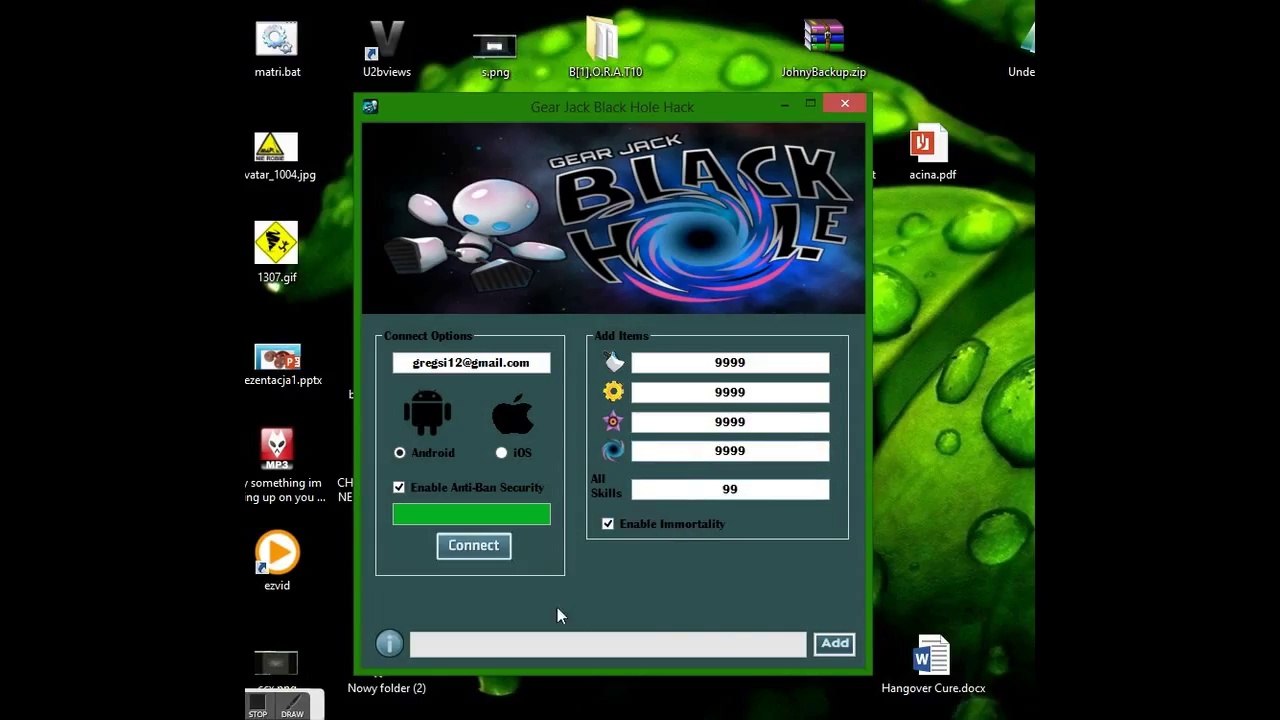Click the 9999 field beside purple star

(730, 421)
